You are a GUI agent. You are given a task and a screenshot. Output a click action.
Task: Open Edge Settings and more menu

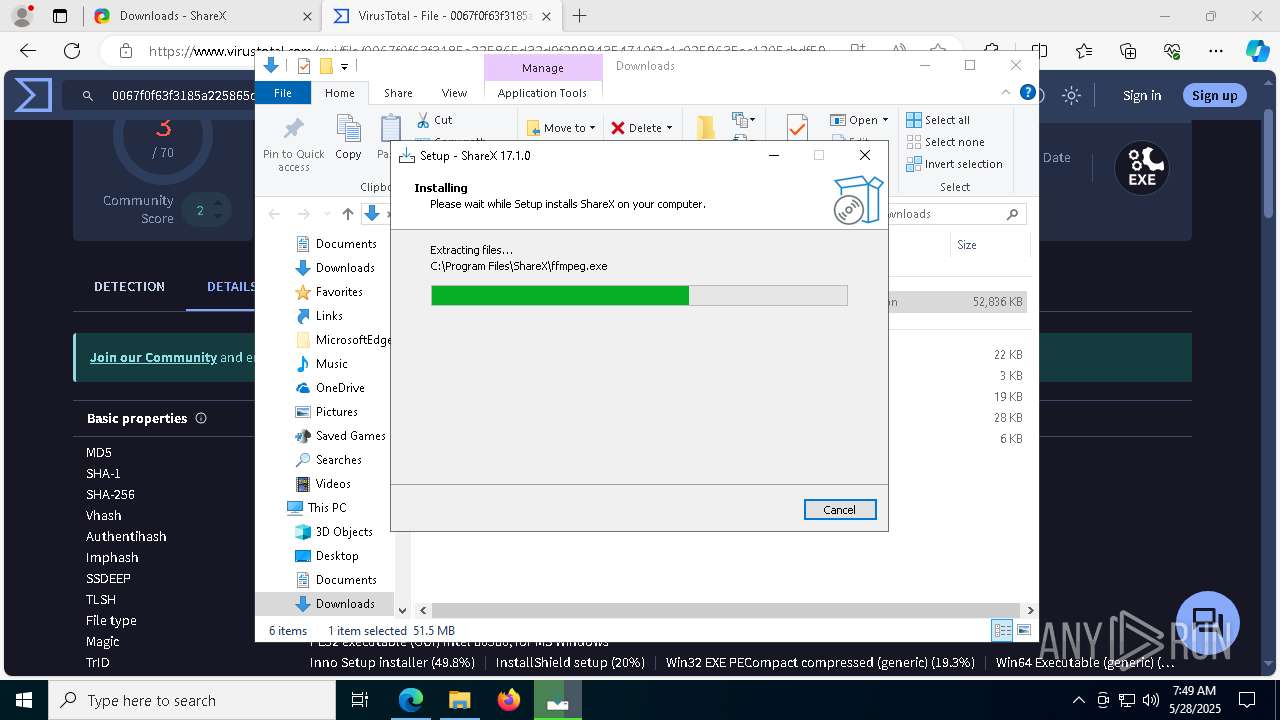1216,51
